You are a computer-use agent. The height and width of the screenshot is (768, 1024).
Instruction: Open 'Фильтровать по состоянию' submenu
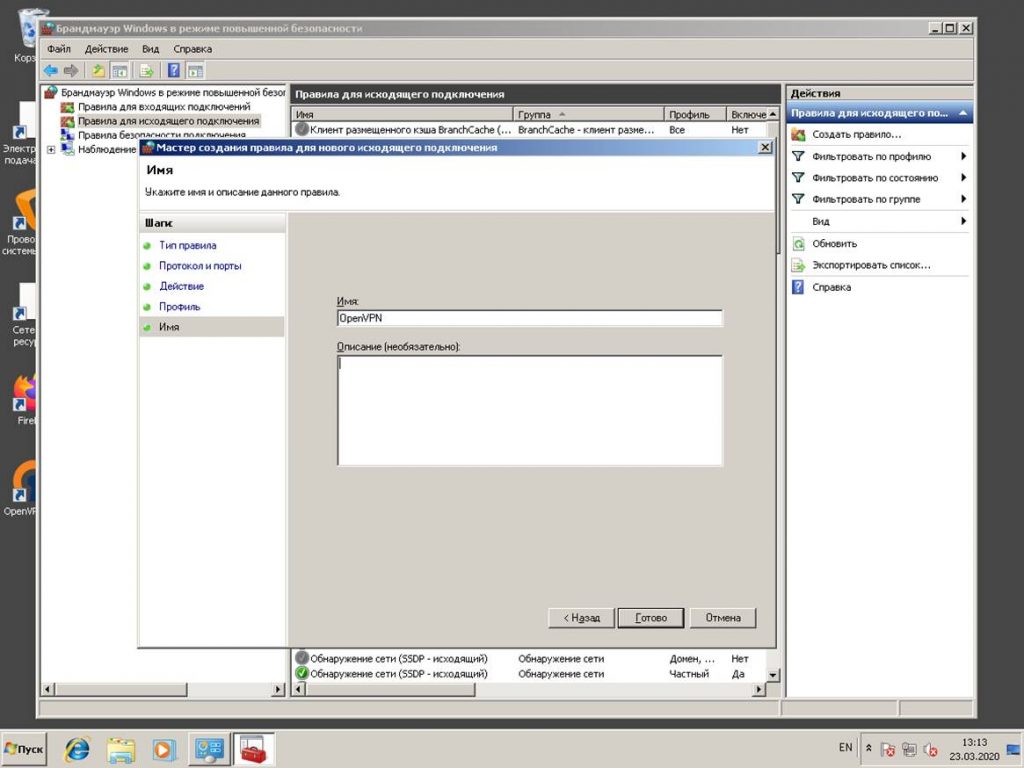[x=879, y=178]
